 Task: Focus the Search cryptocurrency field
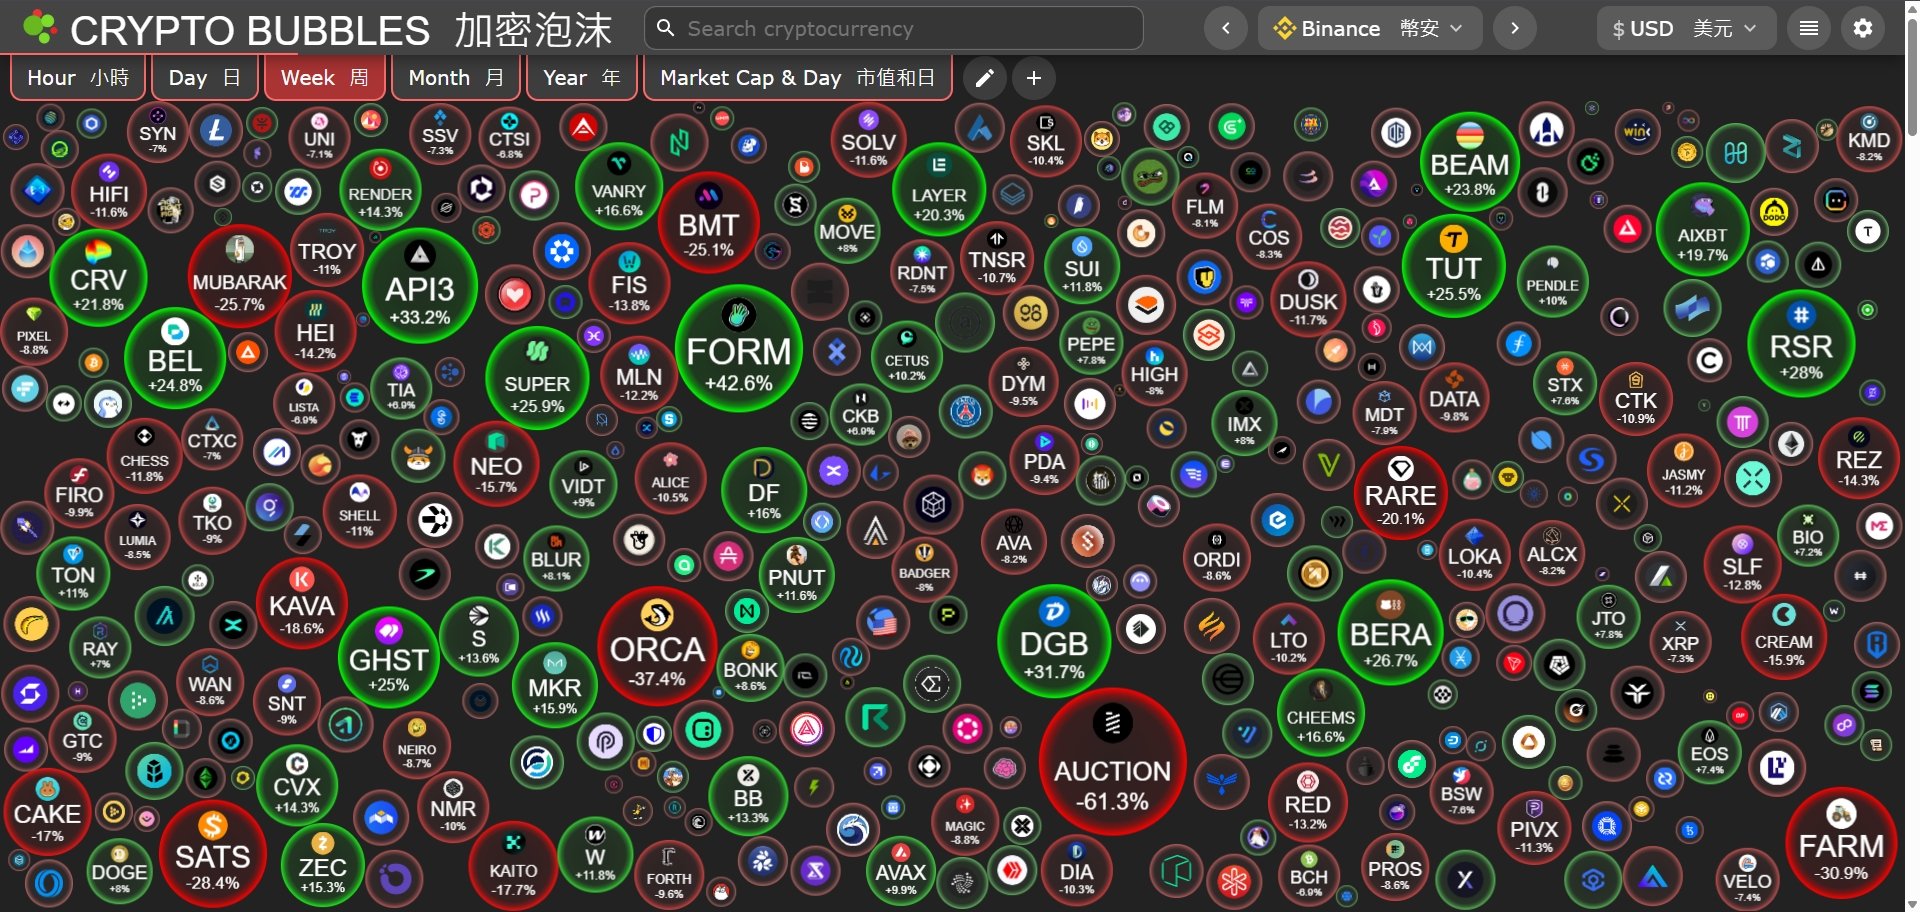[x=894, y=28]
